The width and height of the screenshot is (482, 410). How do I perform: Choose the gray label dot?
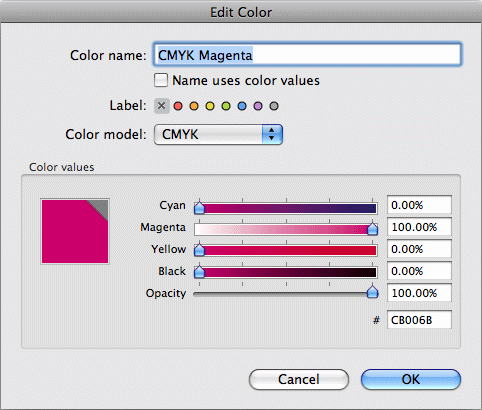coord(274,106)
